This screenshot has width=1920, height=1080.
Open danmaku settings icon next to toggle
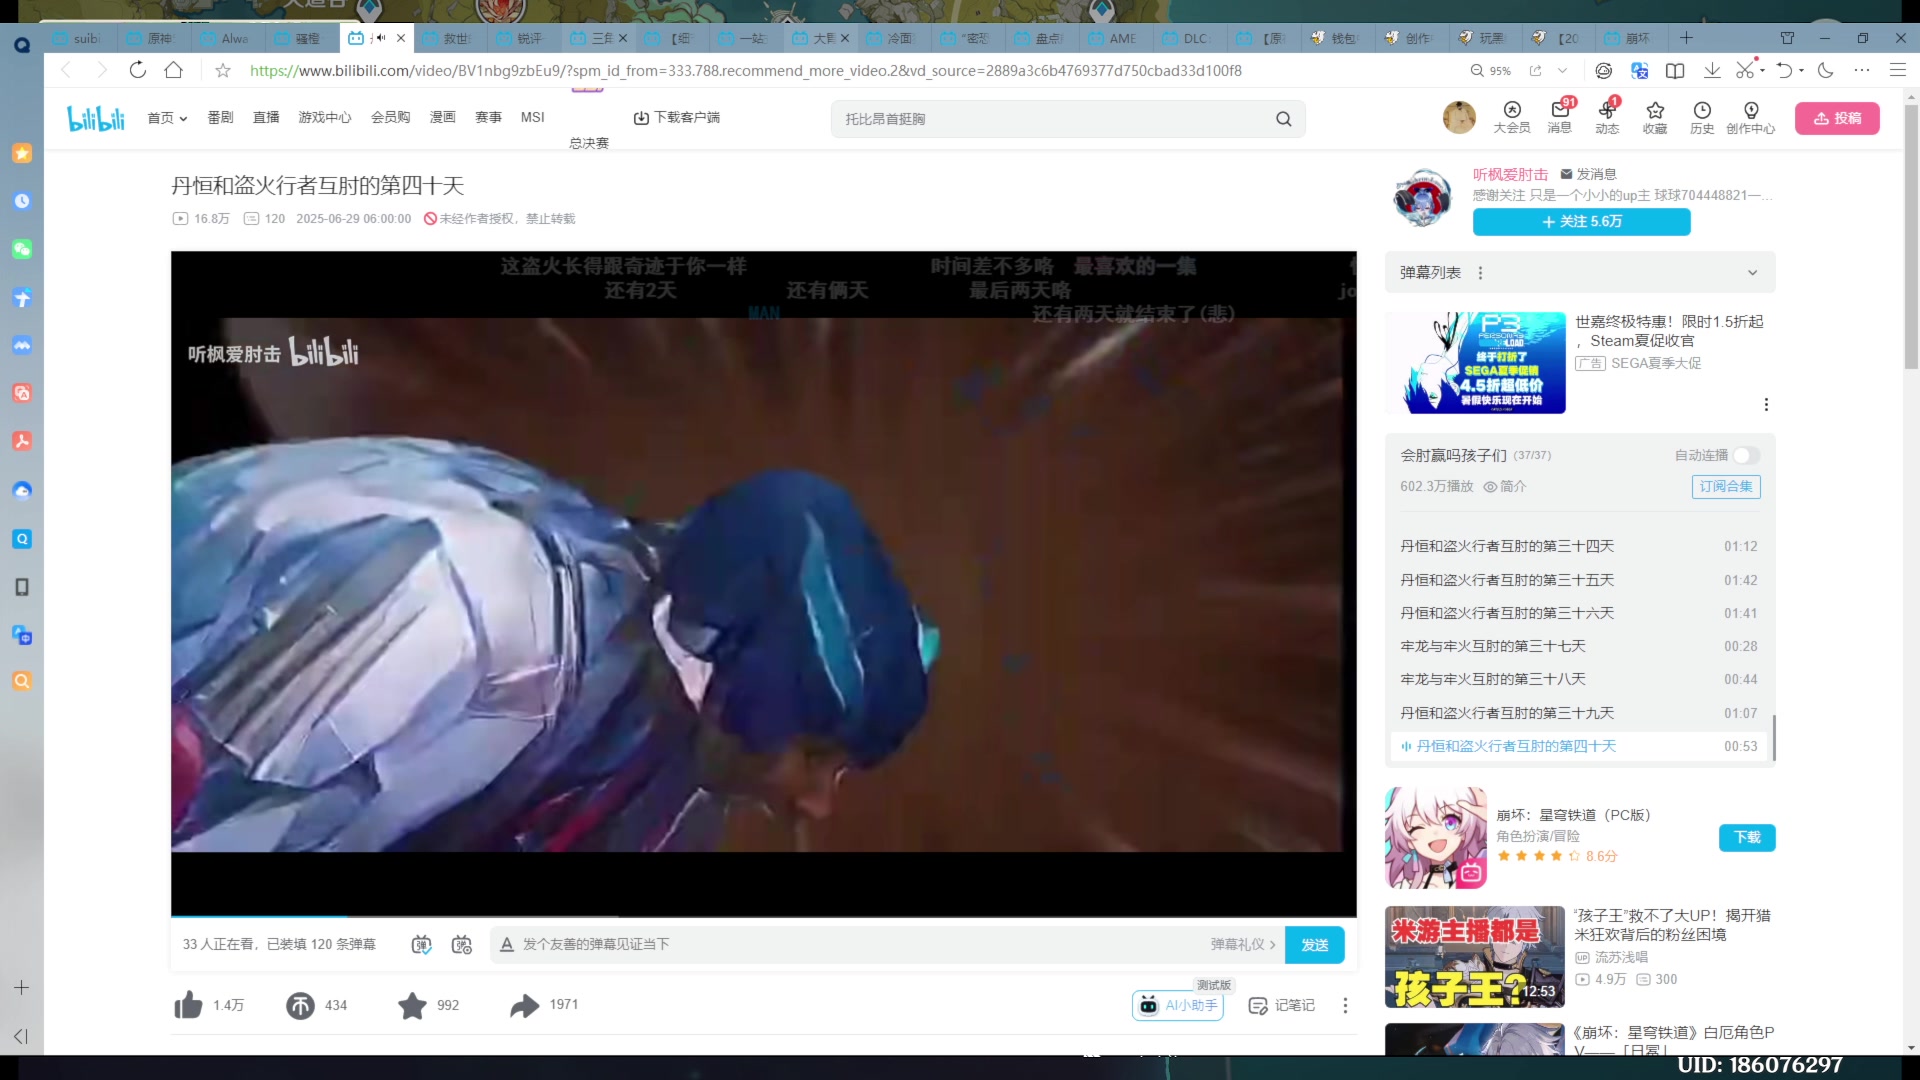pos(461,944)
